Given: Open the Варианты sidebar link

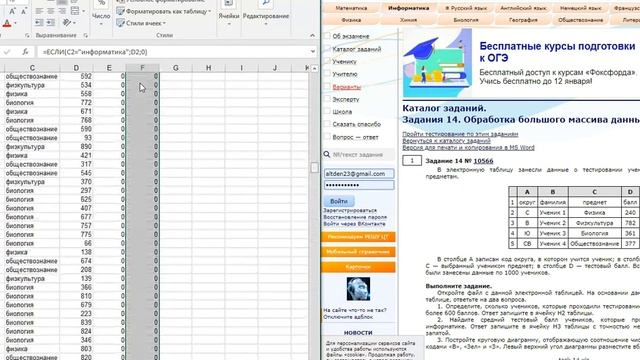Looking at the screenshot, I should coord(347,87).
